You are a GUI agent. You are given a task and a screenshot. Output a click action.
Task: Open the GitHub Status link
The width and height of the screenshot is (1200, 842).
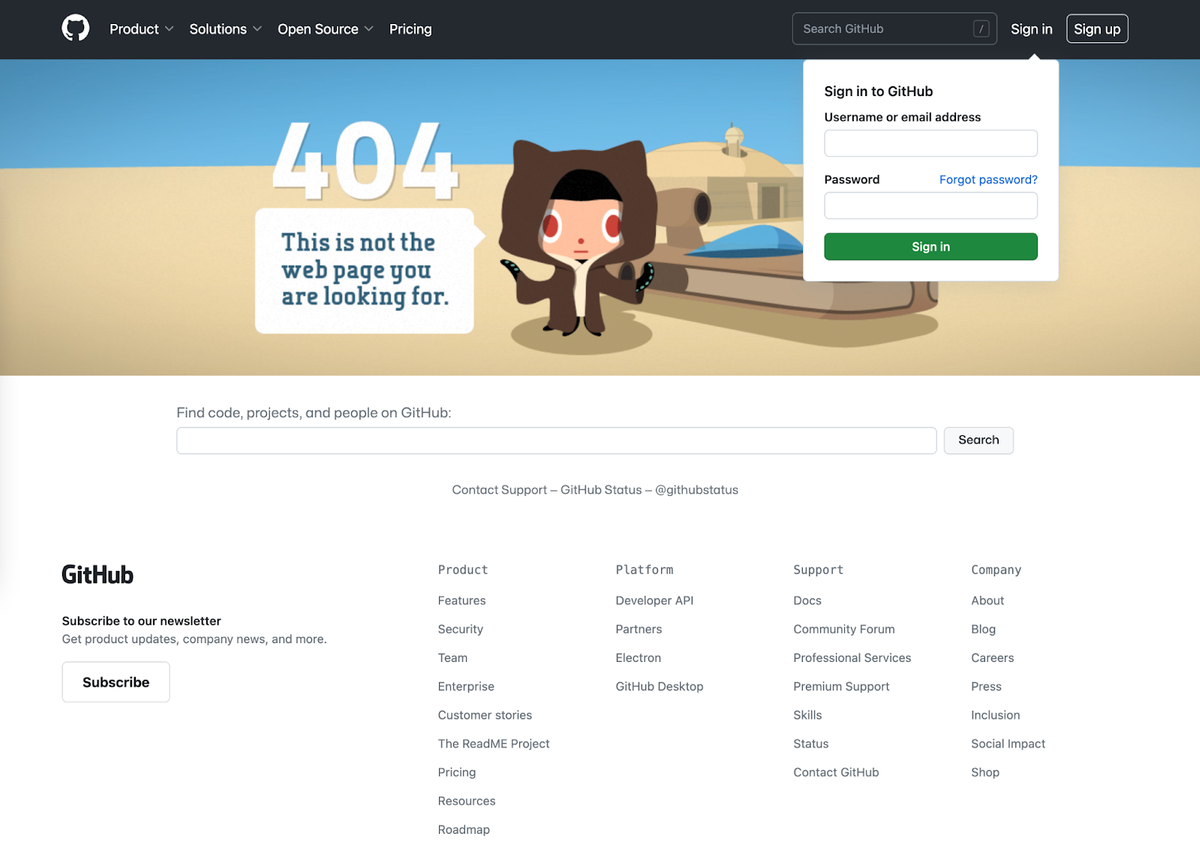point(601,490)
